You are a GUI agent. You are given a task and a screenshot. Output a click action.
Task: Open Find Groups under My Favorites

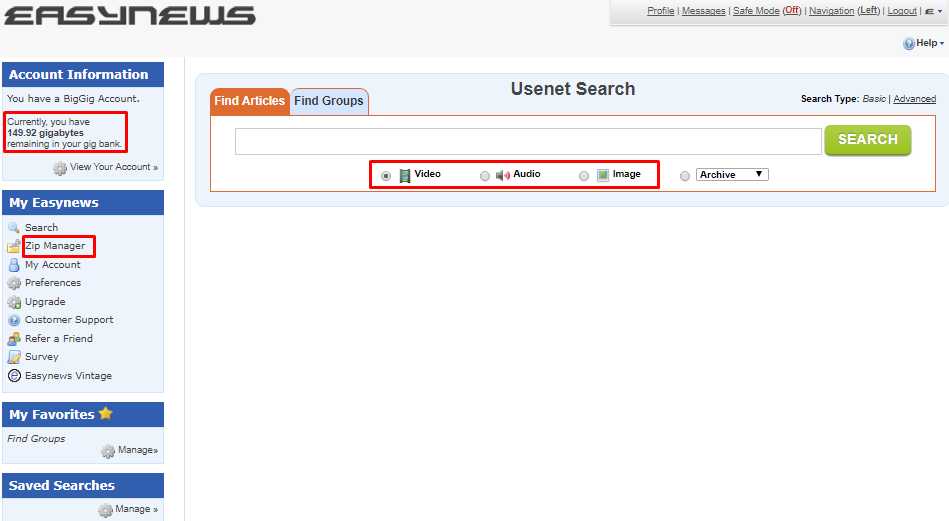click(x=36, y=438)
